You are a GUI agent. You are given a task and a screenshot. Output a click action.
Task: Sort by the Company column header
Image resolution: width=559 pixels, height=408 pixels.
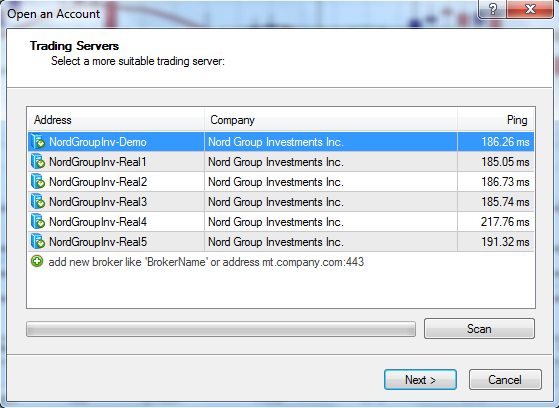coord(331,120)
